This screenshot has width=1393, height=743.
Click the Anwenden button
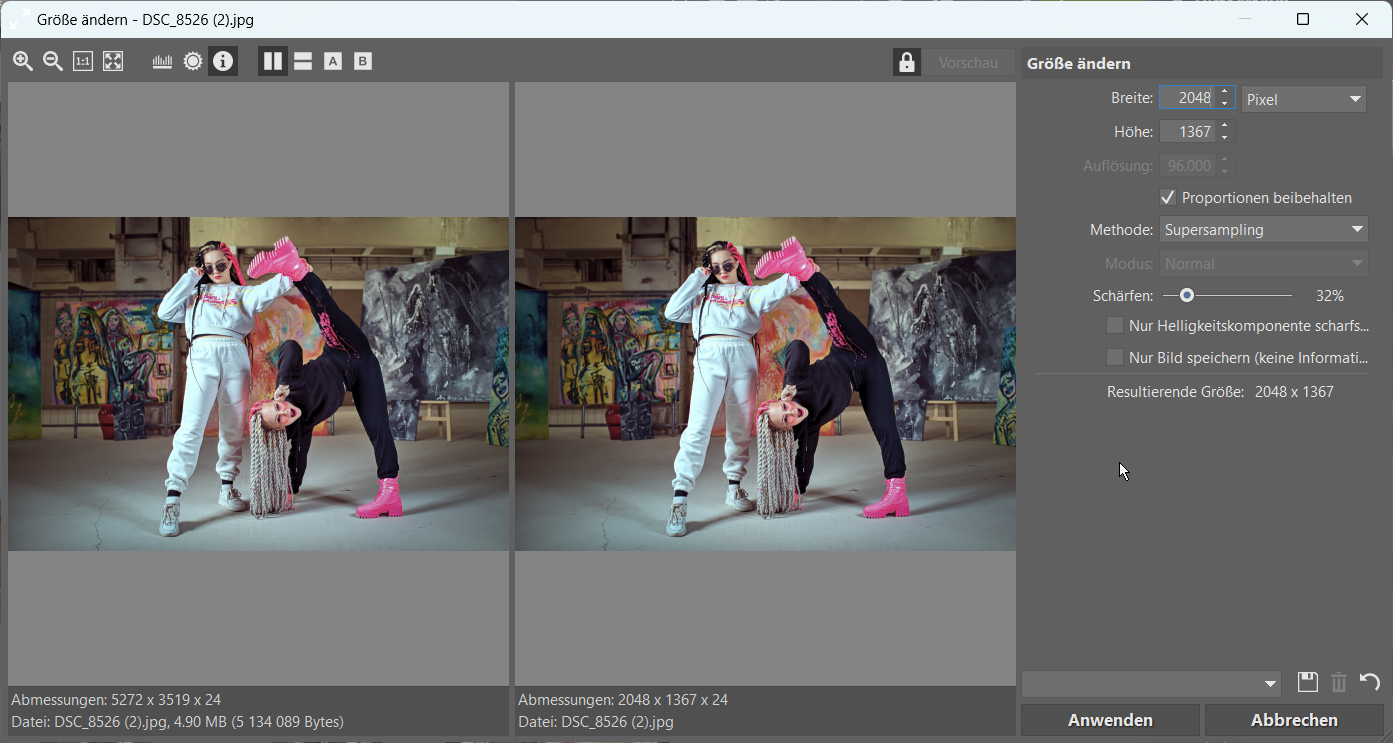tap(1110, 720)
